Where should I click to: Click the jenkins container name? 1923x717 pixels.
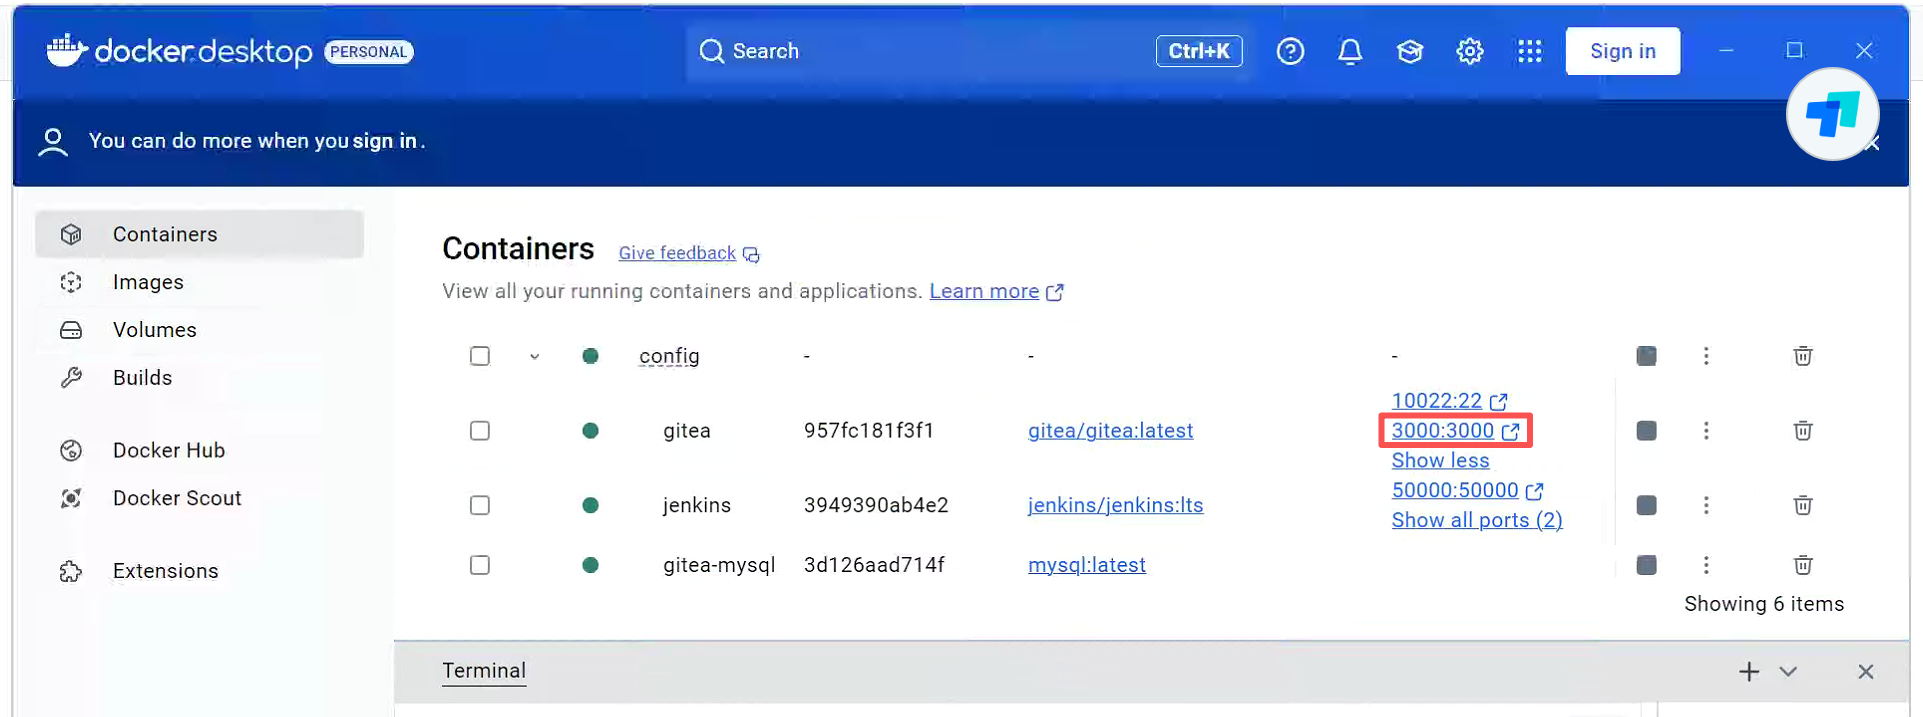[697, 505]
